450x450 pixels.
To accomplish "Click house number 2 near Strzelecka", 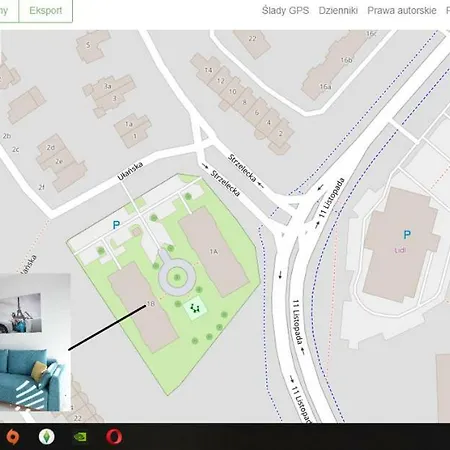I will [281, 133].
